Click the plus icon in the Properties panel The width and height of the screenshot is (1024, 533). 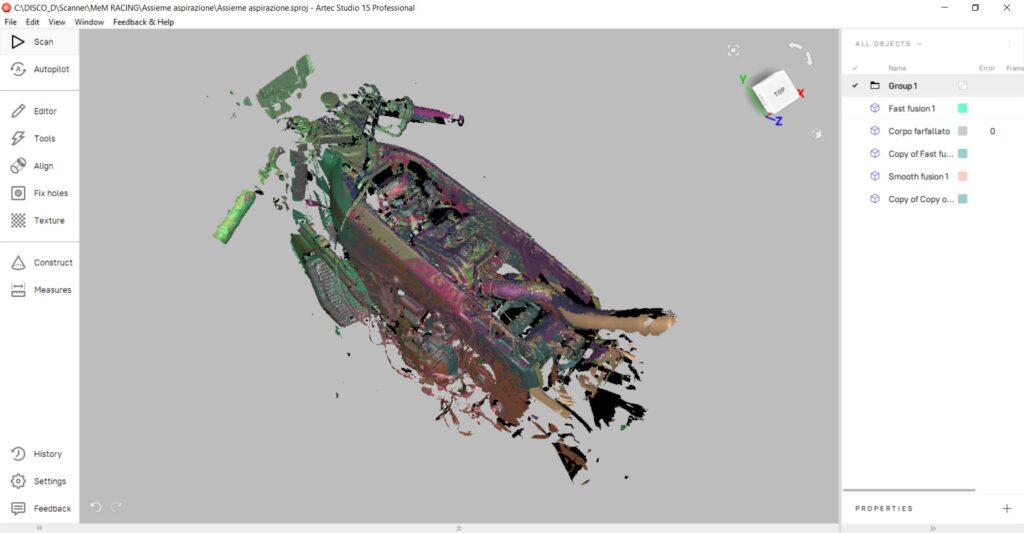coord(1007,508)
